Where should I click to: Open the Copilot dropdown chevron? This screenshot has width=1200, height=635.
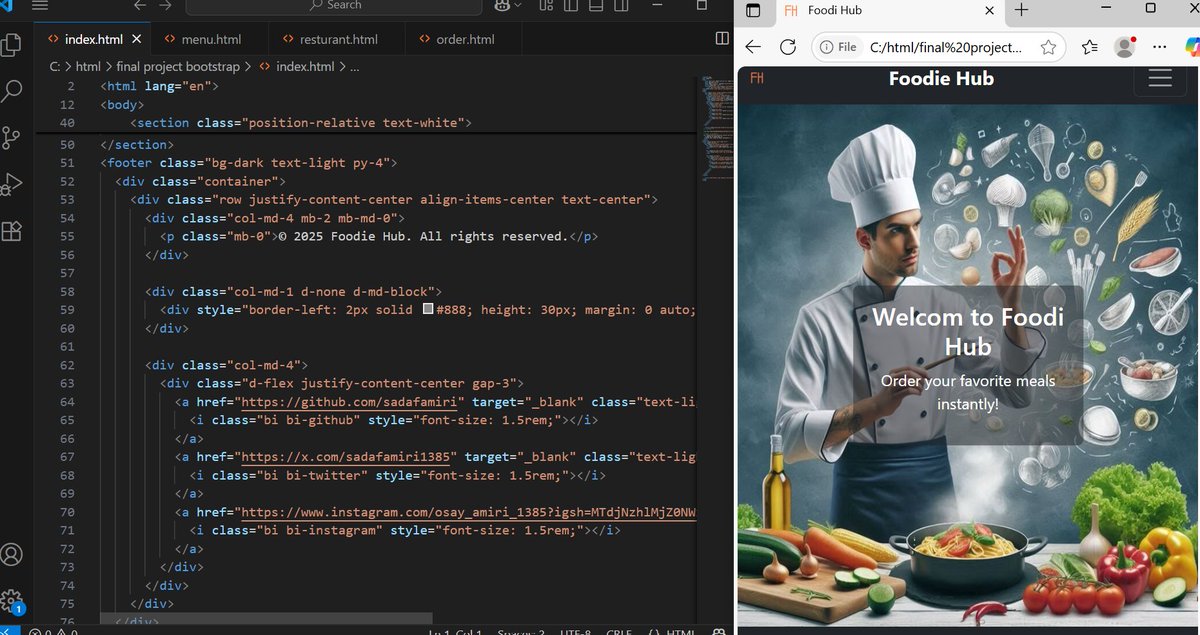519,7
